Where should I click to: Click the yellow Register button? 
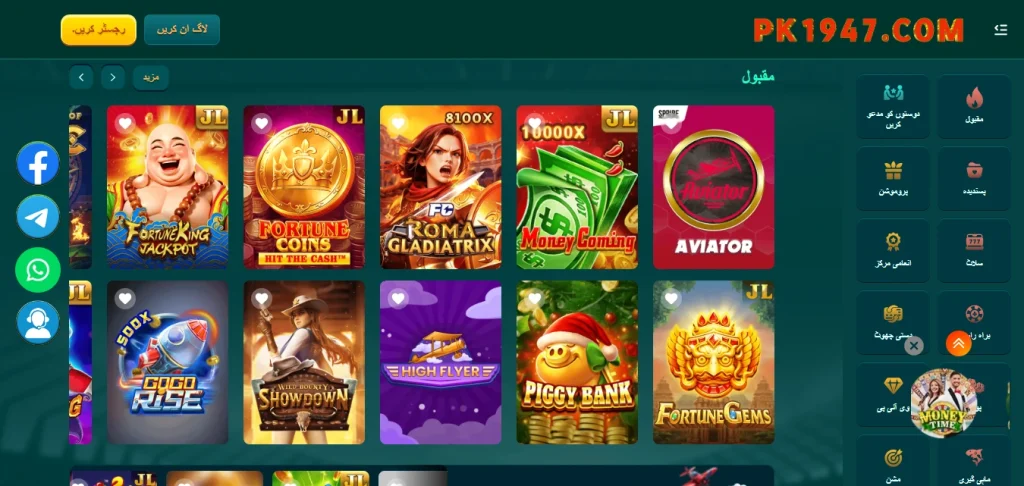pos(99,30)
